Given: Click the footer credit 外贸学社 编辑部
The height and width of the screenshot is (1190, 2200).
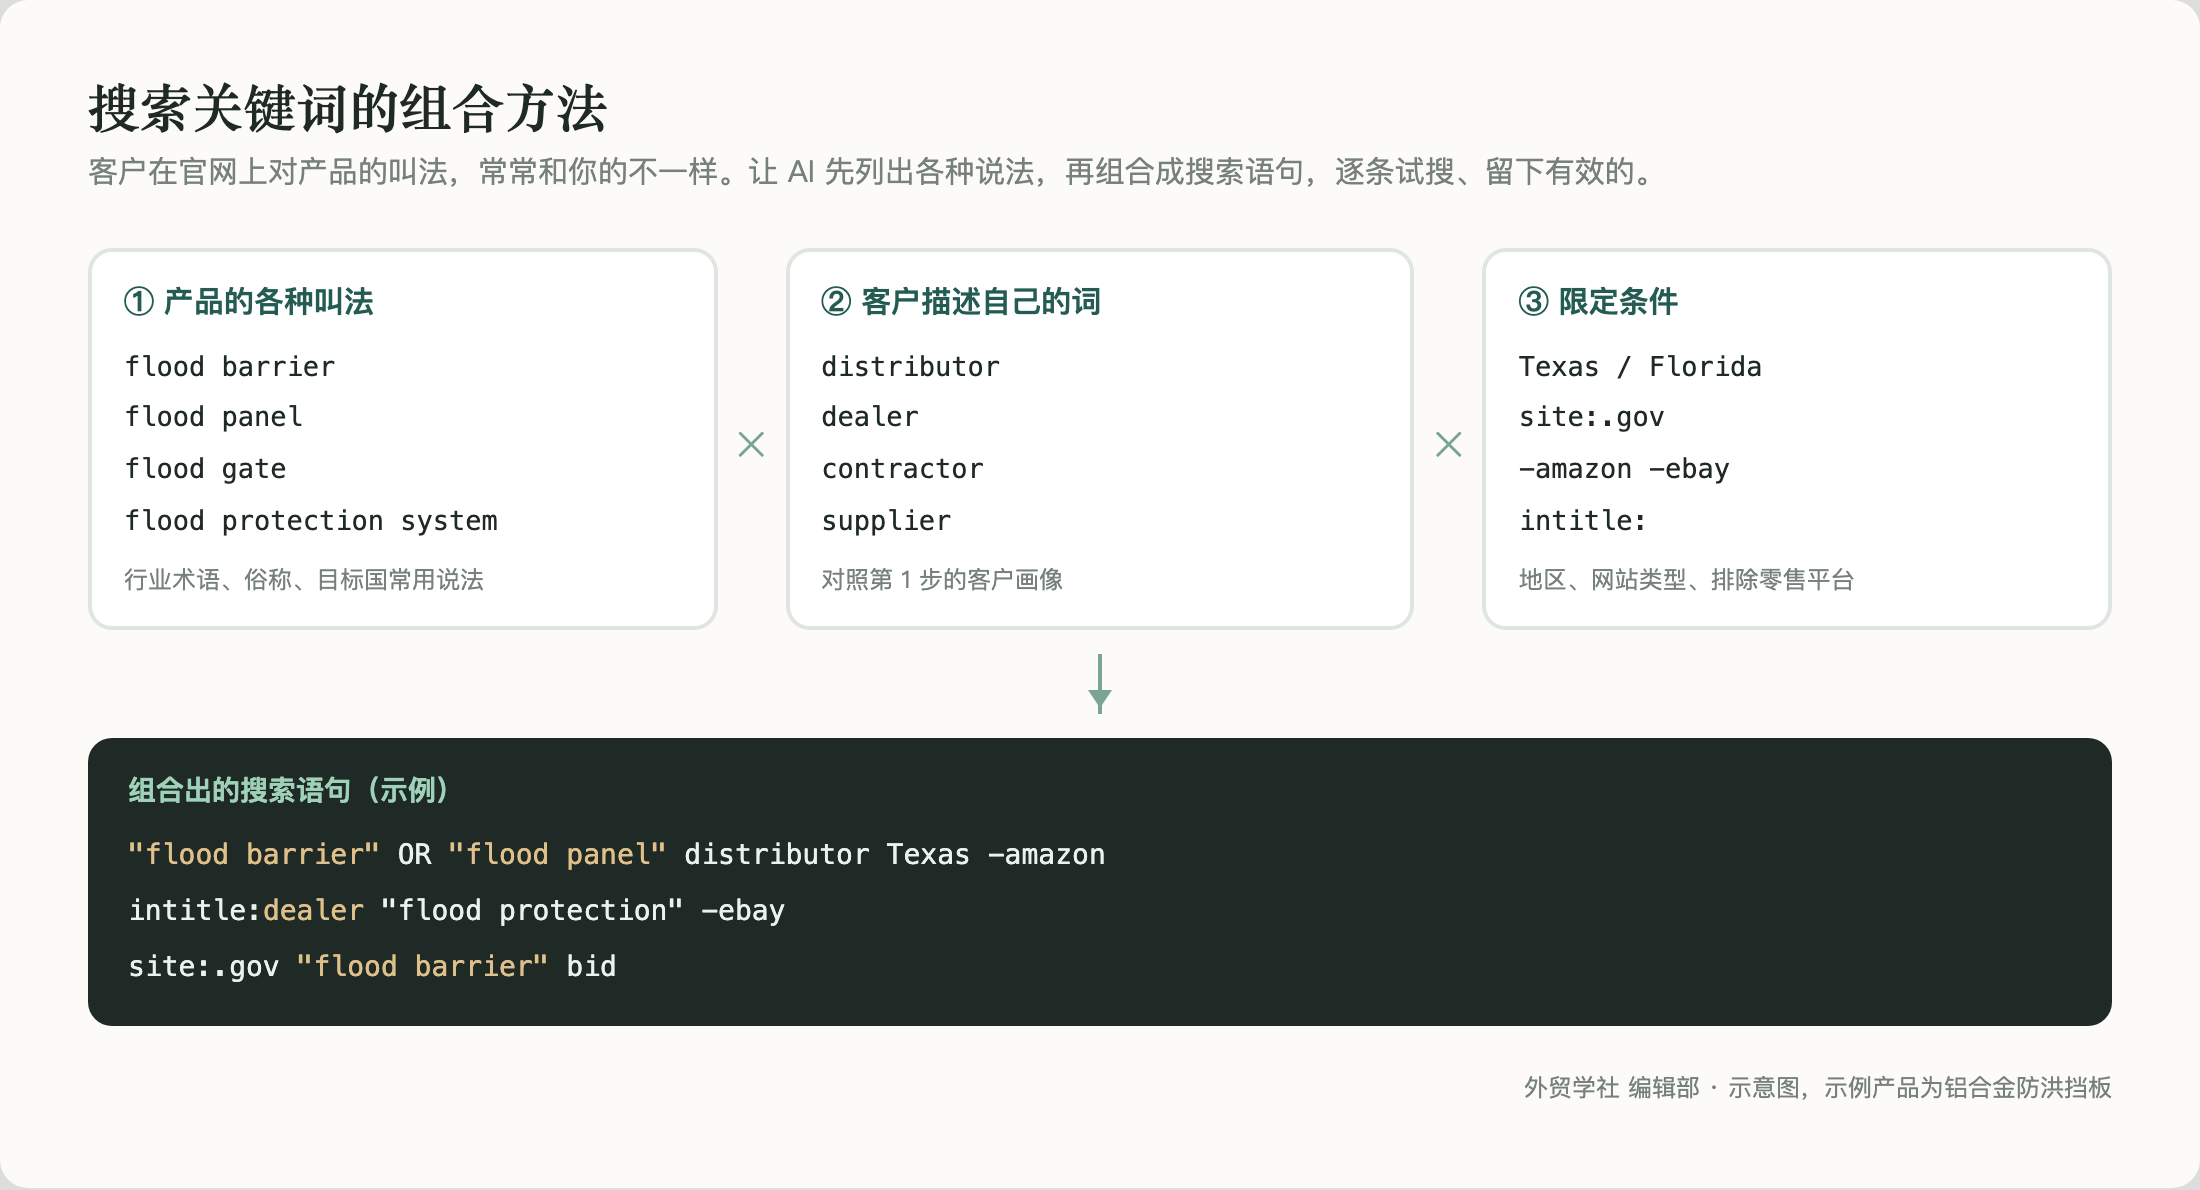Looking at the screenshot, I should coord(1611,1087).
